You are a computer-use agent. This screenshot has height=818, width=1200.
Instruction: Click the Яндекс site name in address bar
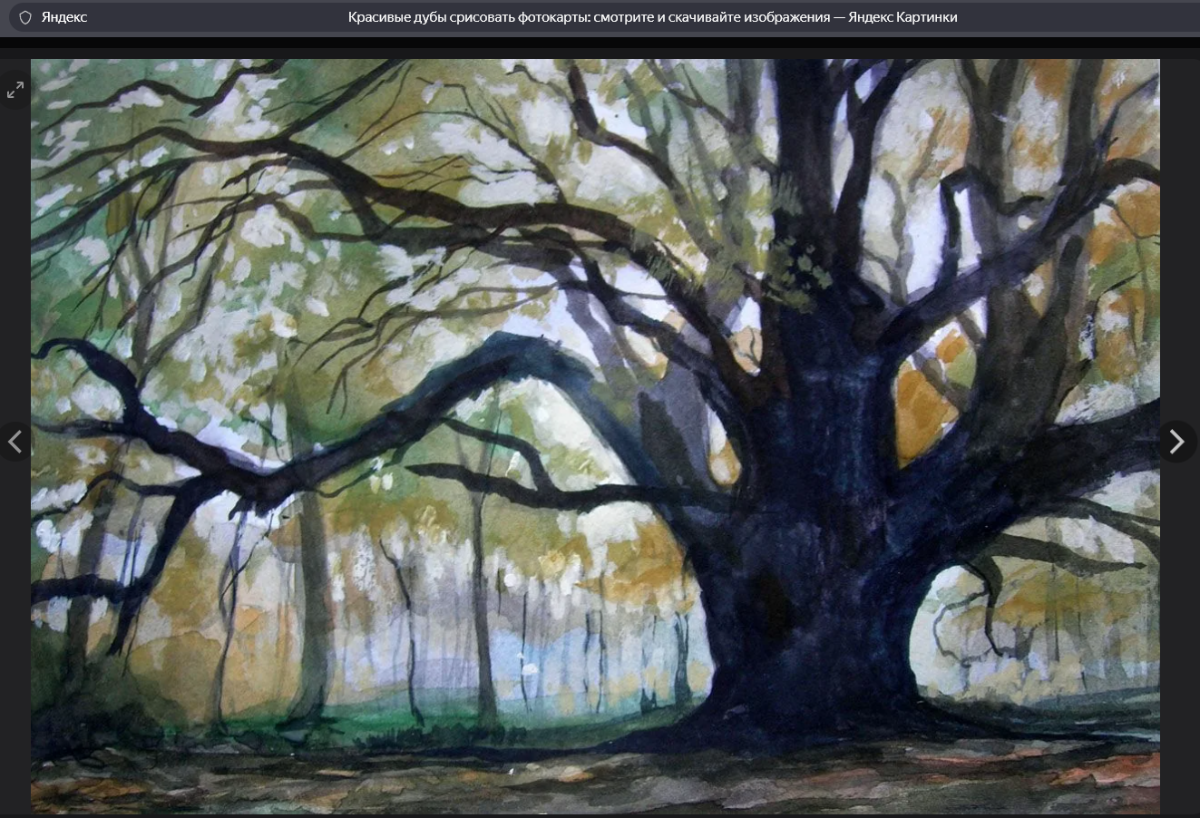[64, 17]
